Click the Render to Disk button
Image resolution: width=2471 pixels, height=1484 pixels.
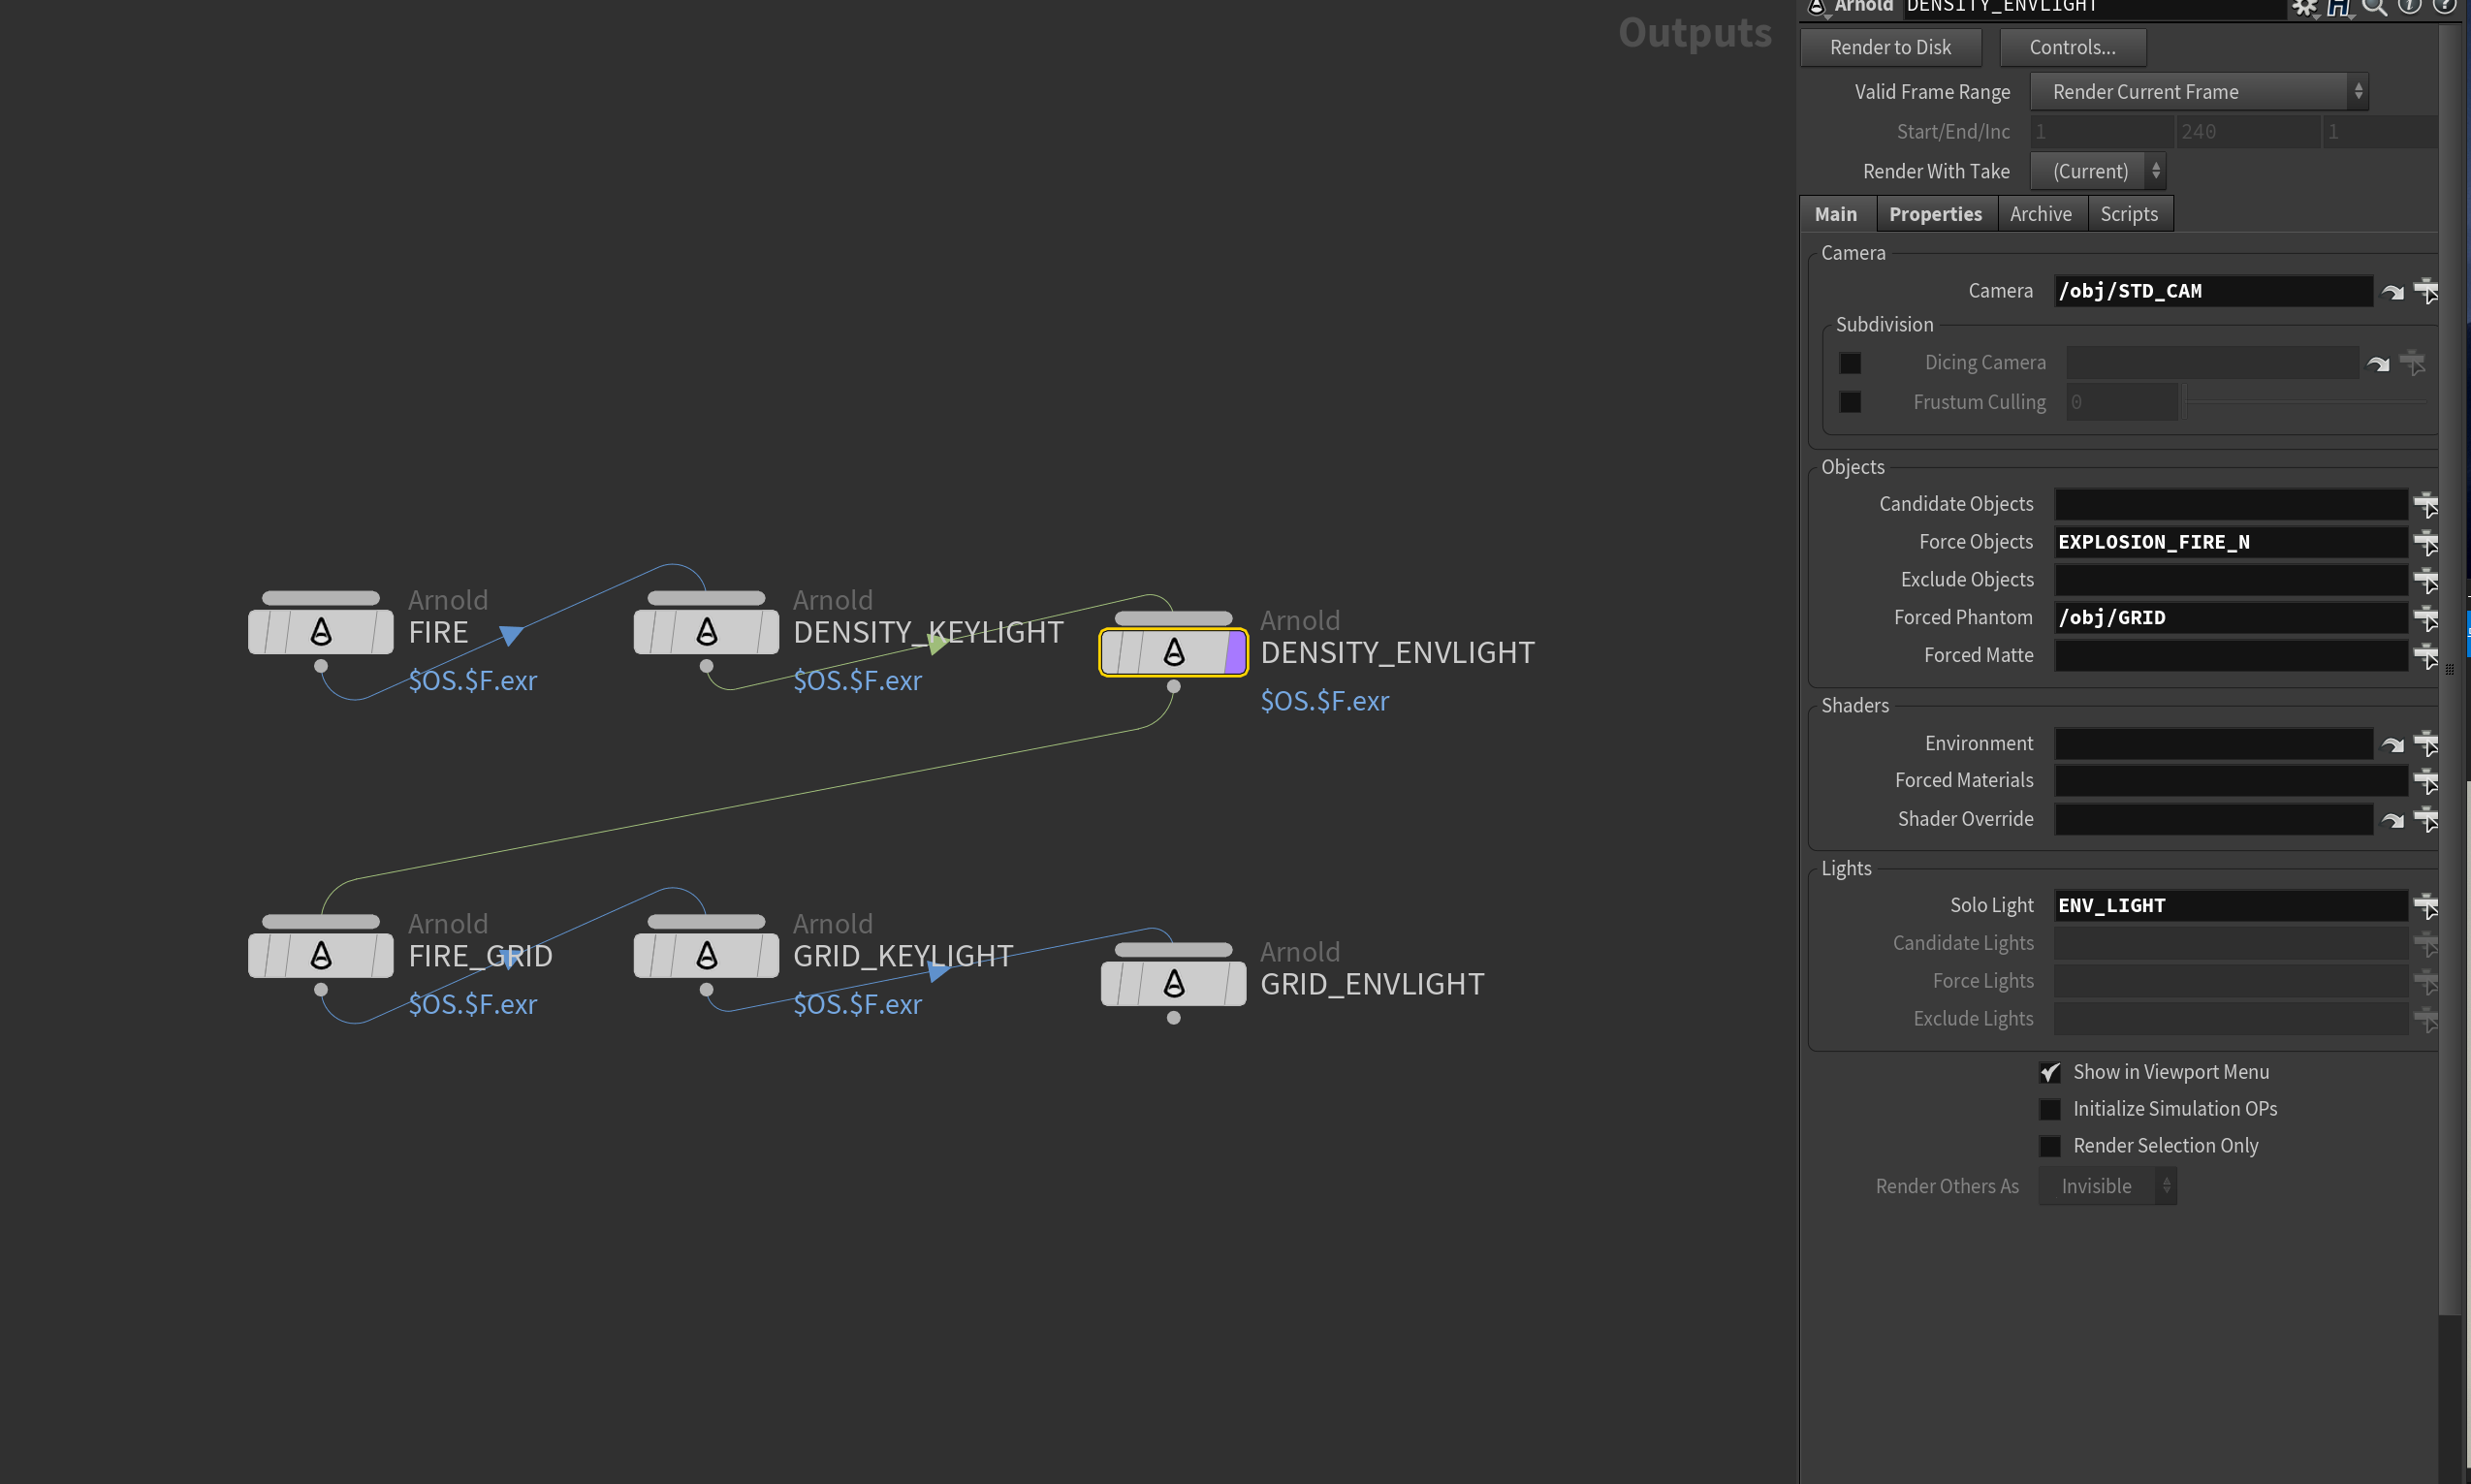1890,47
